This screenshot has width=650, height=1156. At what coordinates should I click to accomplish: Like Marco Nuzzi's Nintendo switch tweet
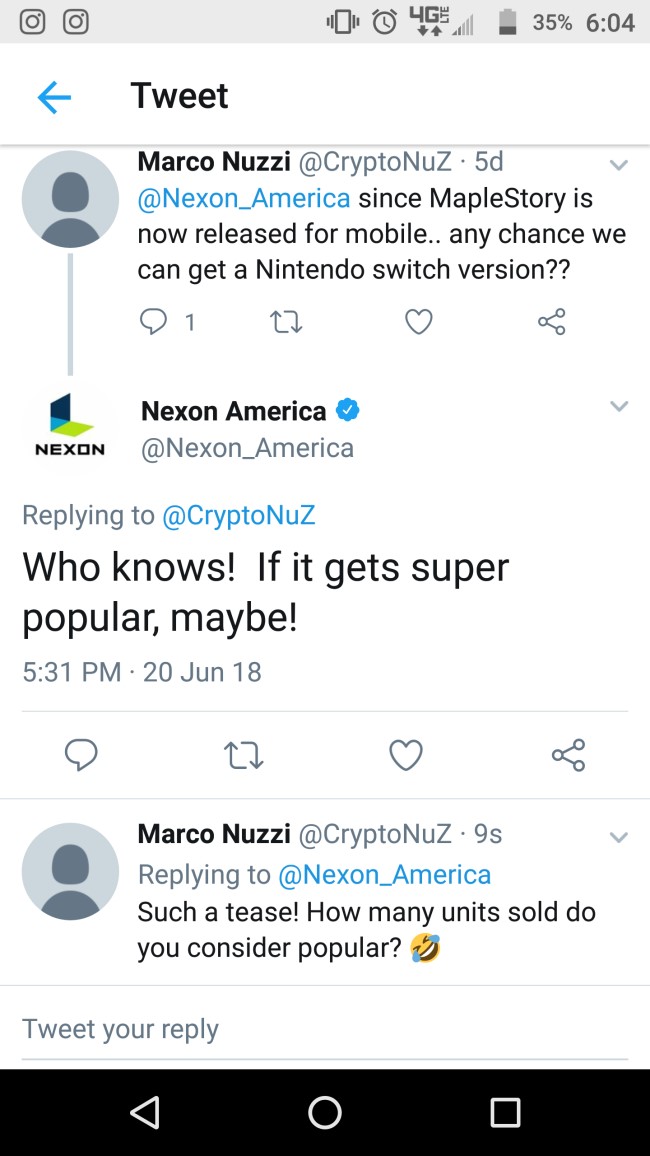click(x=419, y=322)
